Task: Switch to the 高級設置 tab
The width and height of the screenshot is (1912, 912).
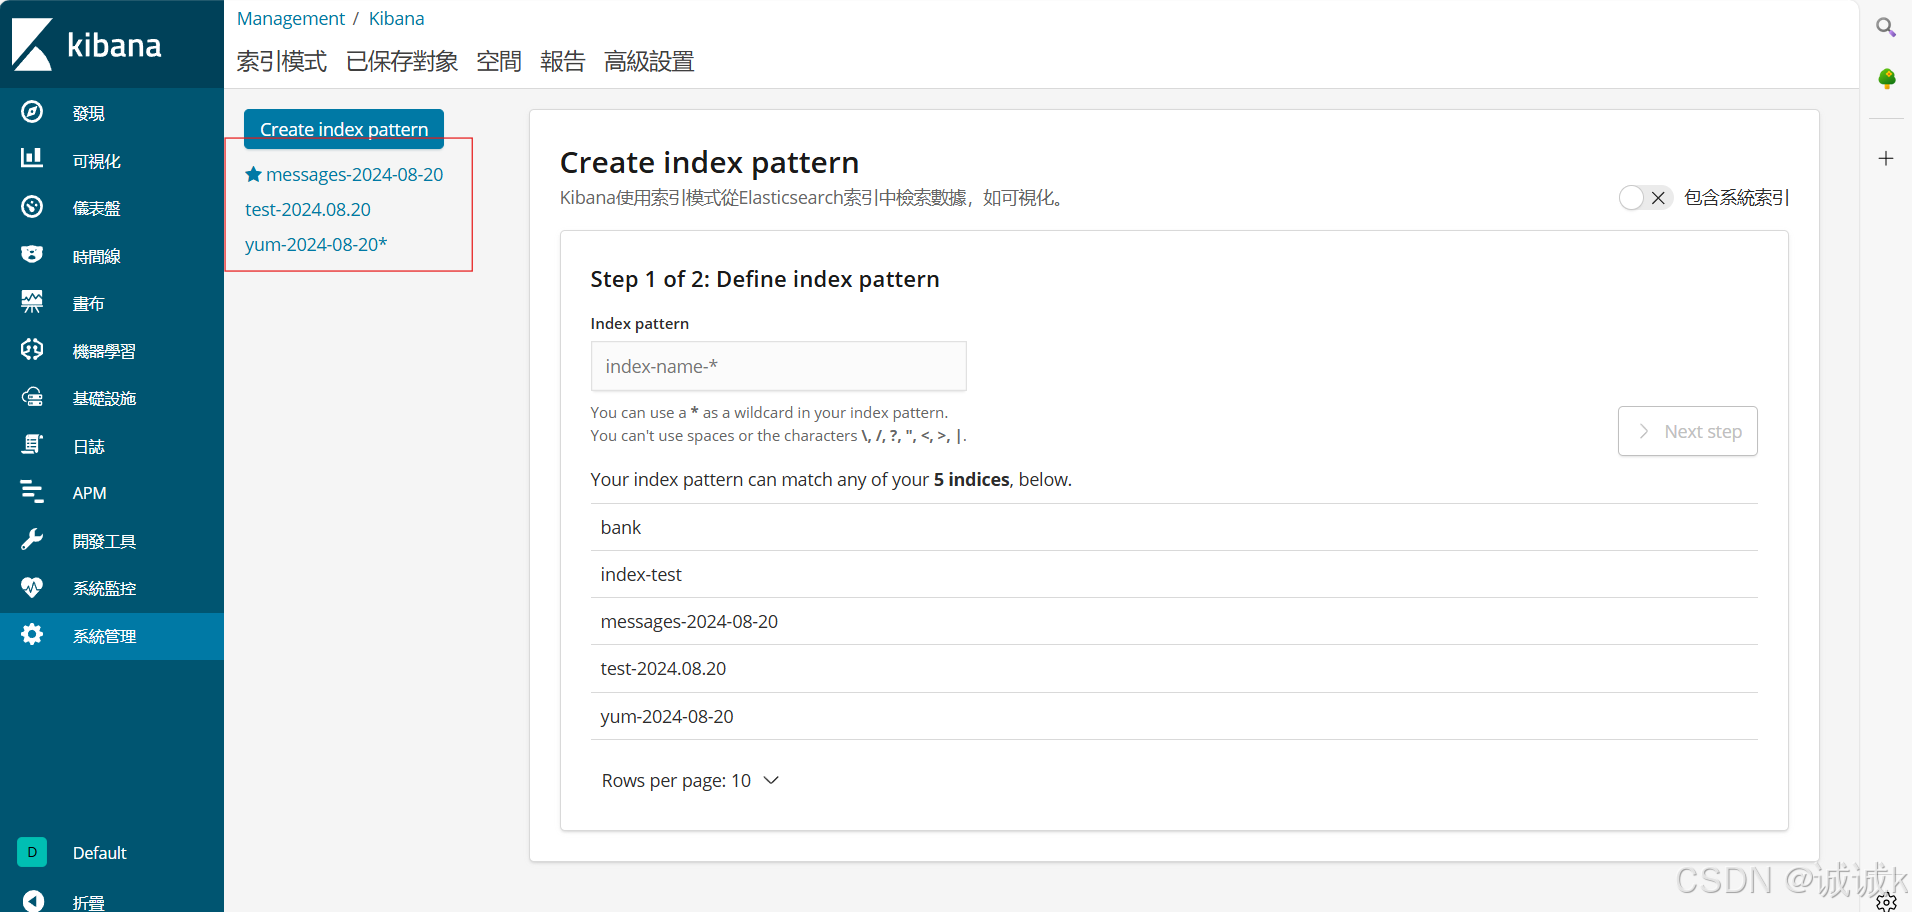Action: [649, 62]
